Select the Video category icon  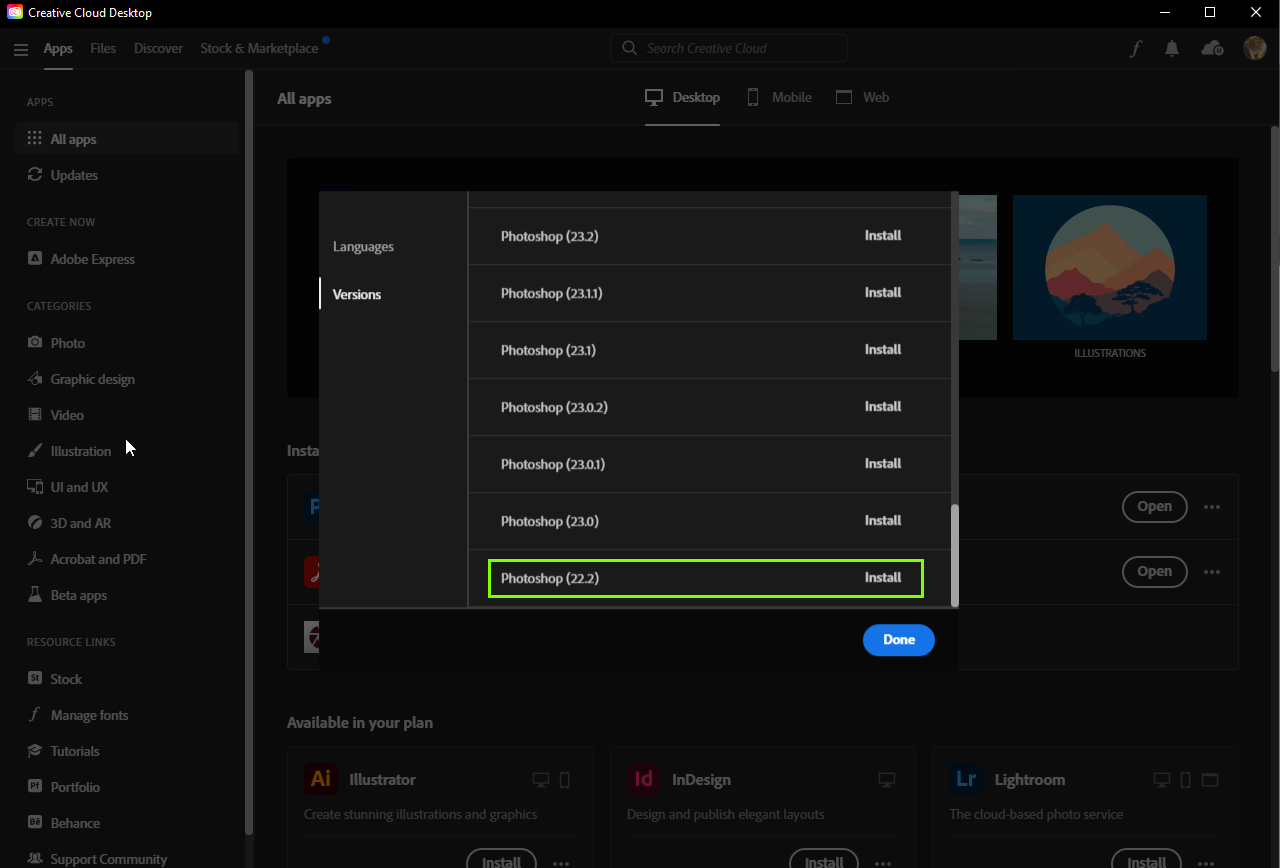coord(35,414)
